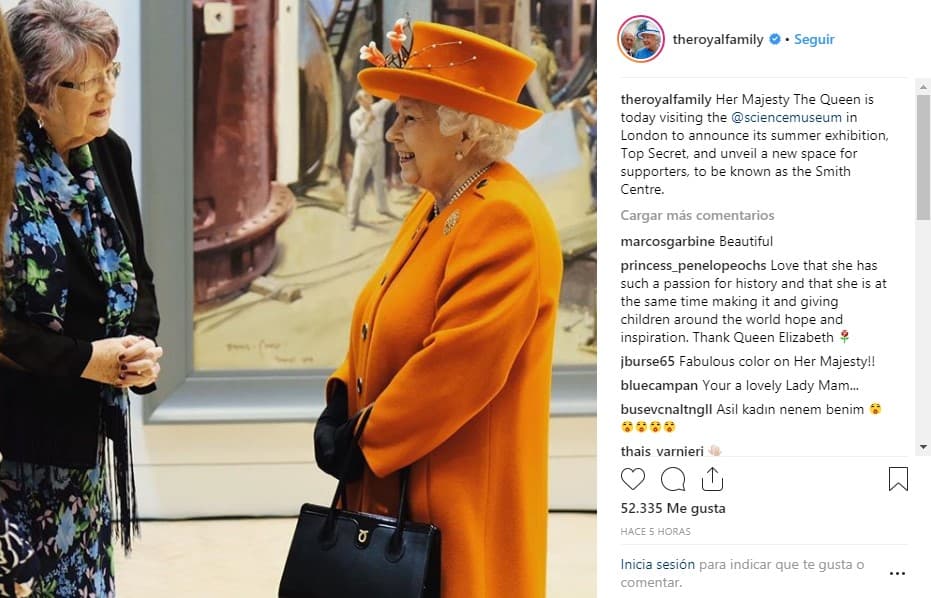Share the post via share icon

(x=712, y=479)
